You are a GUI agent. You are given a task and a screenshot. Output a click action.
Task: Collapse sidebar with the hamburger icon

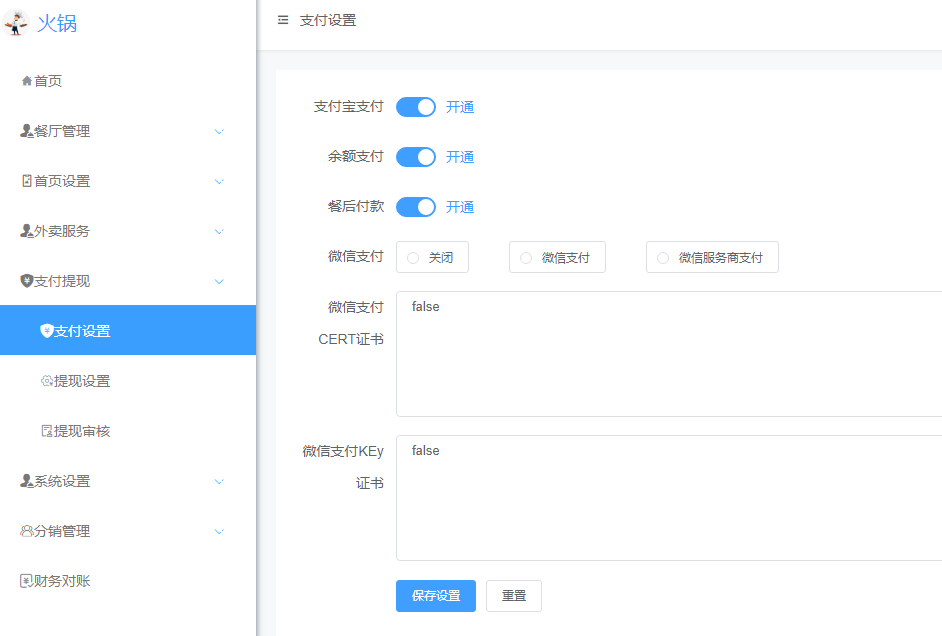click(x=283, y=20)
